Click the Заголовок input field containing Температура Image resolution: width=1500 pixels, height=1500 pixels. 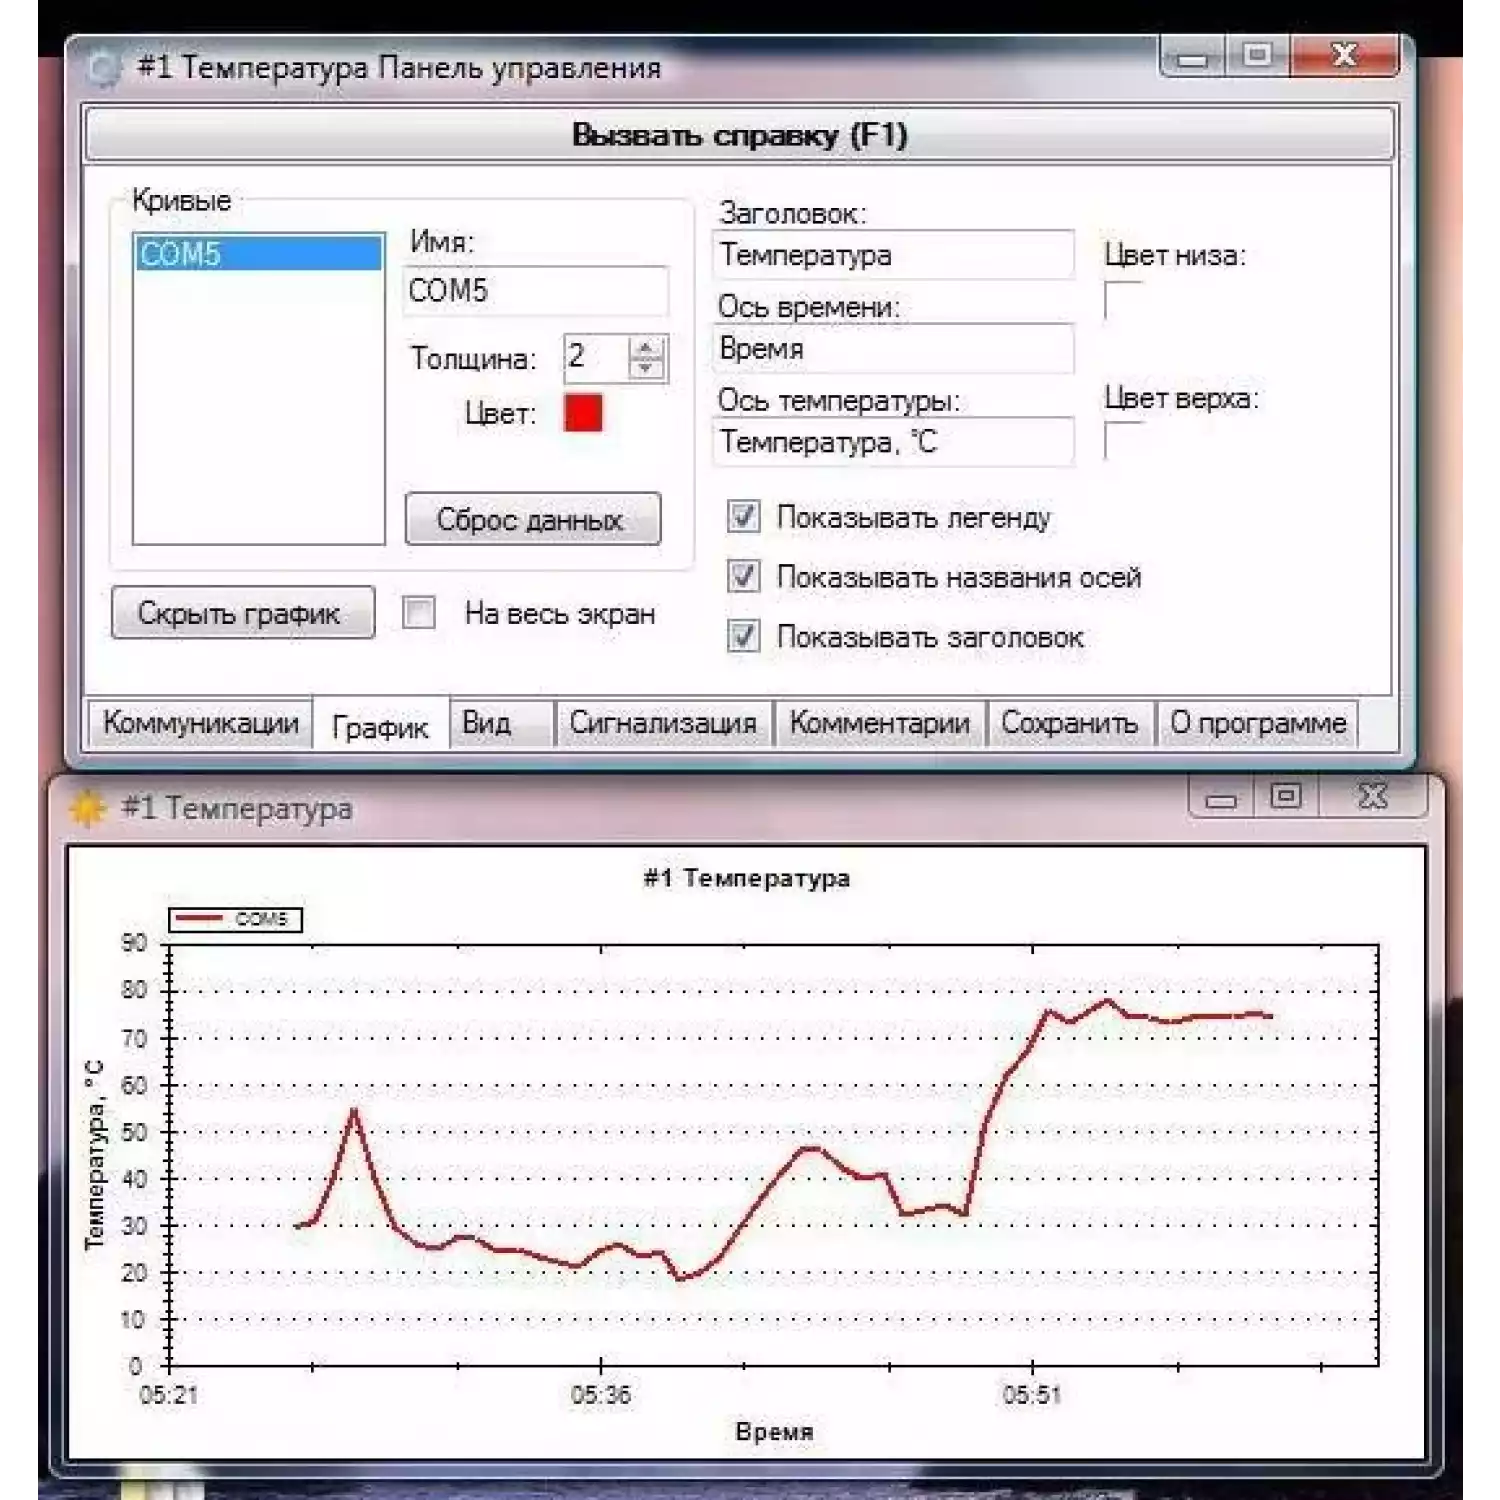pyautogui.click(x=893, y=254)
